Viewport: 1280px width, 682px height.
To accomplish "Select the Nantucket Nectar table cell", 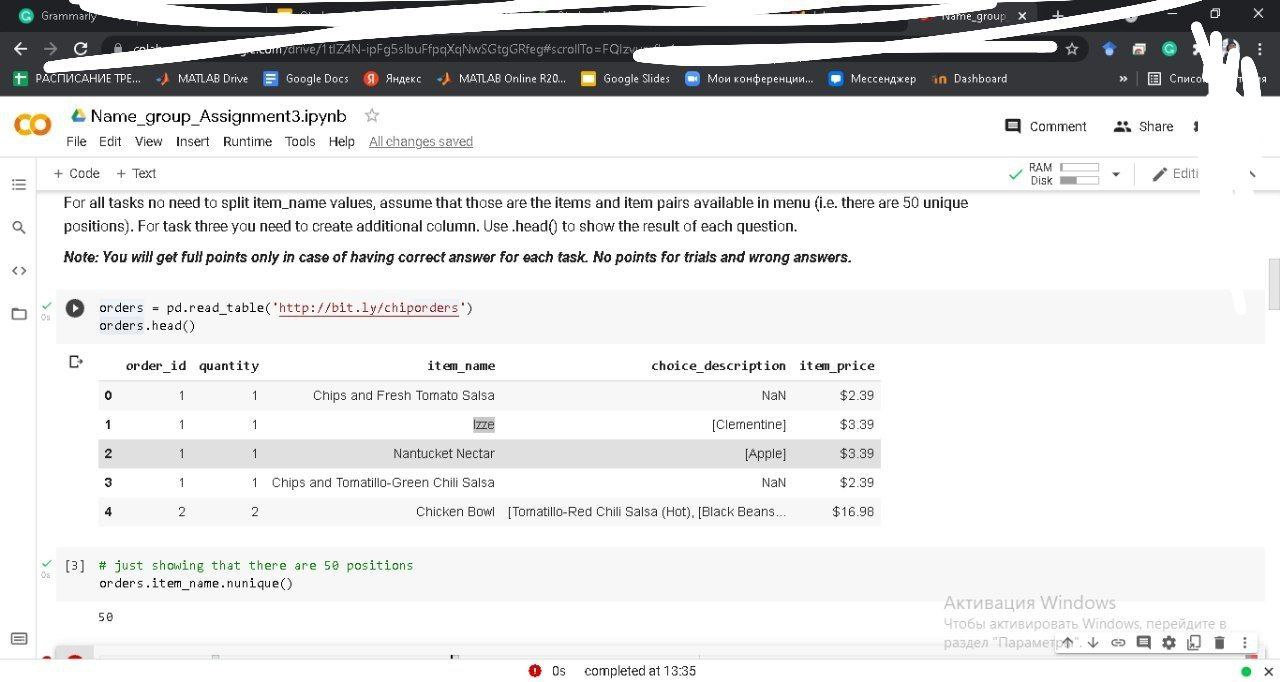I will pyautogui.click(x=444, y=454).
